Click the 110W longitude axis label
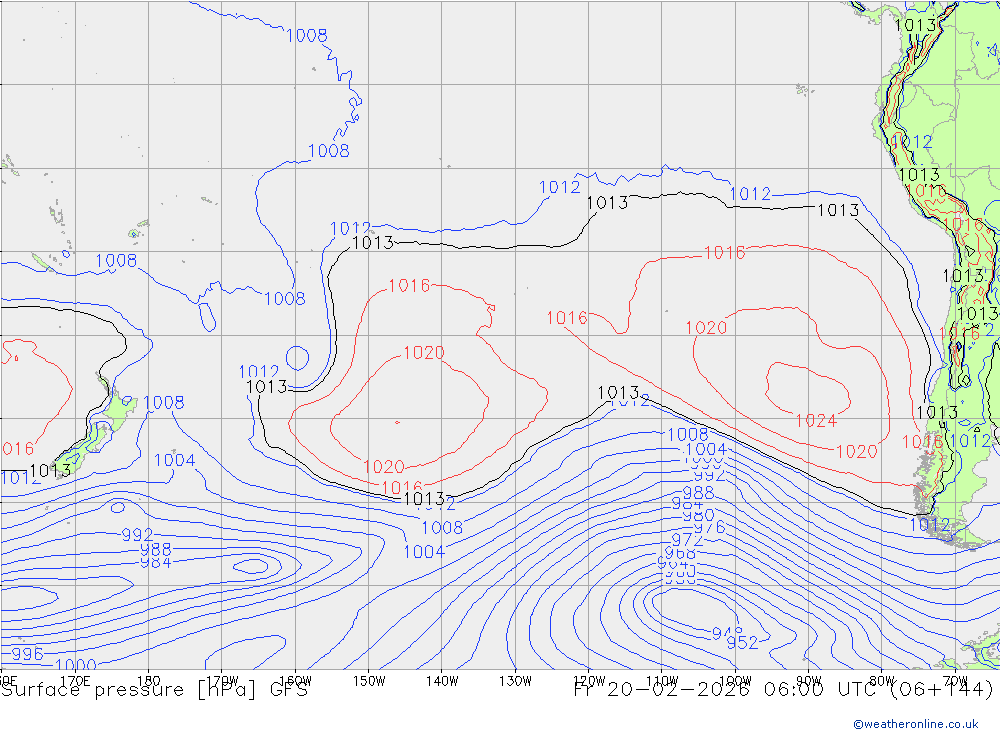This screenshot has width=1000, height=733. (662, 681)
